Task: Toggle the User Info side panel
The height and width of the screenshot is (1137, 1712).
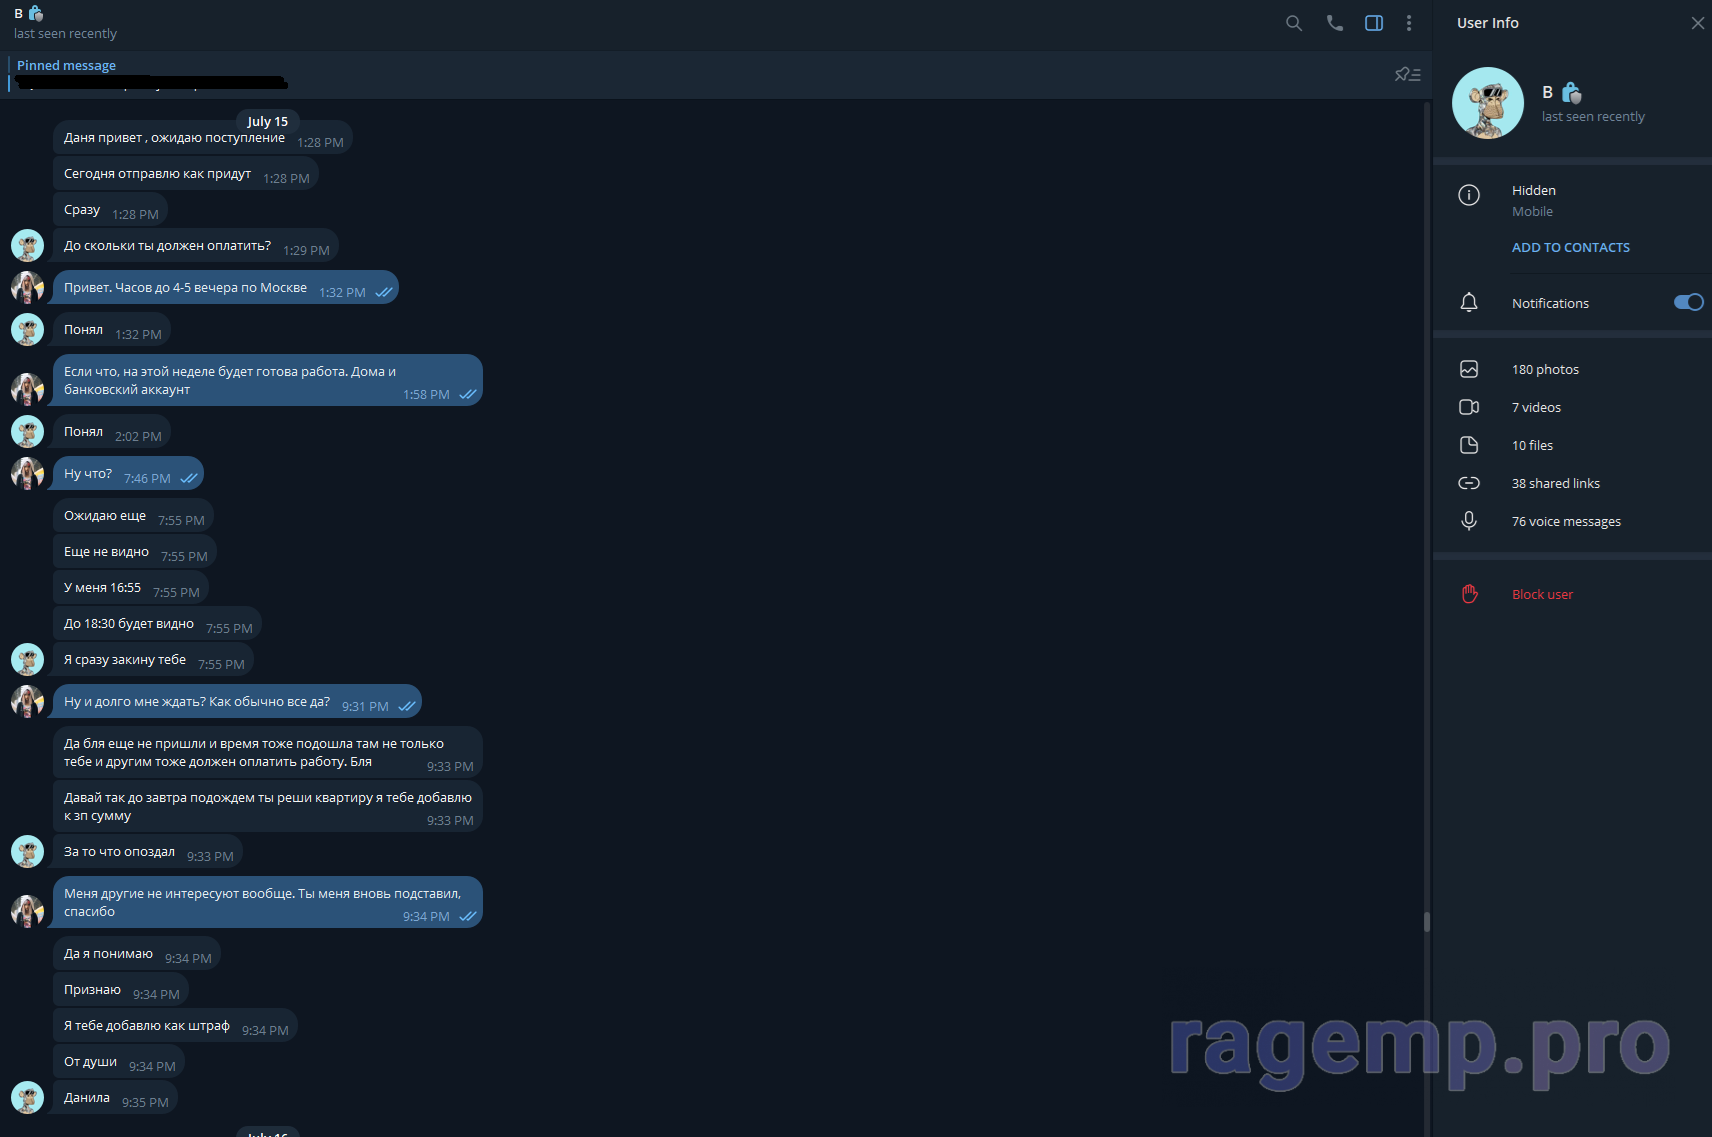Action: pyautogui.click(x=1374, y=23)
